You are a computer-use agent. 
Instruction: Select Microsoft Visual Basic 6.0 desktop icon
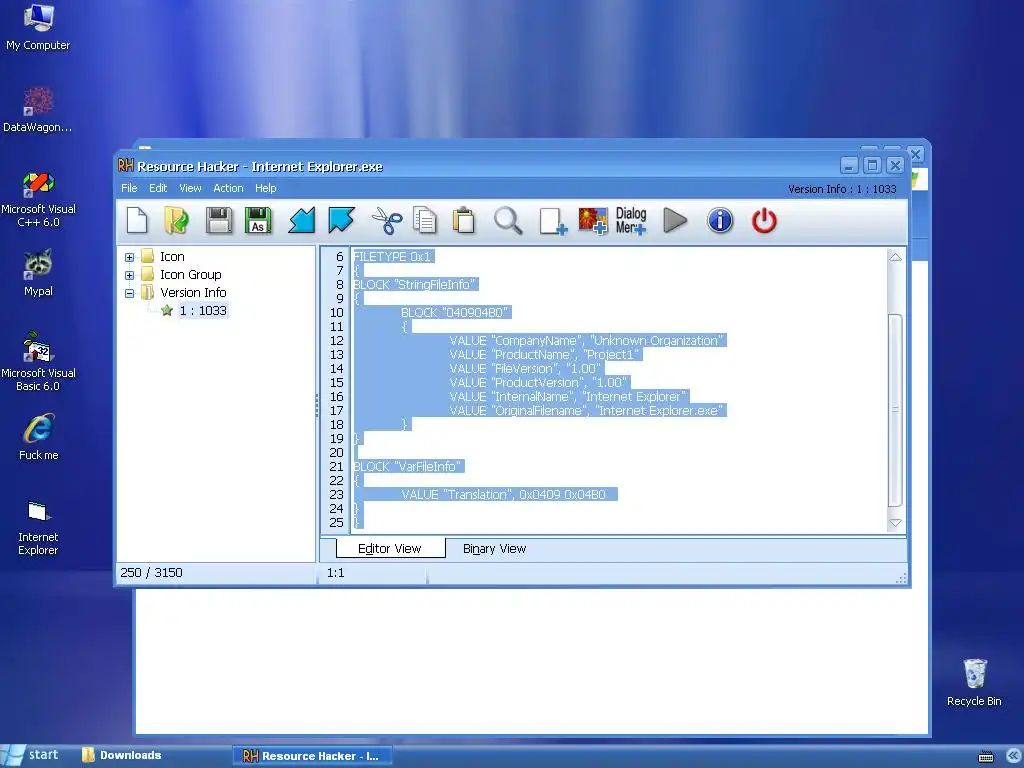click(x=38, y=361)
